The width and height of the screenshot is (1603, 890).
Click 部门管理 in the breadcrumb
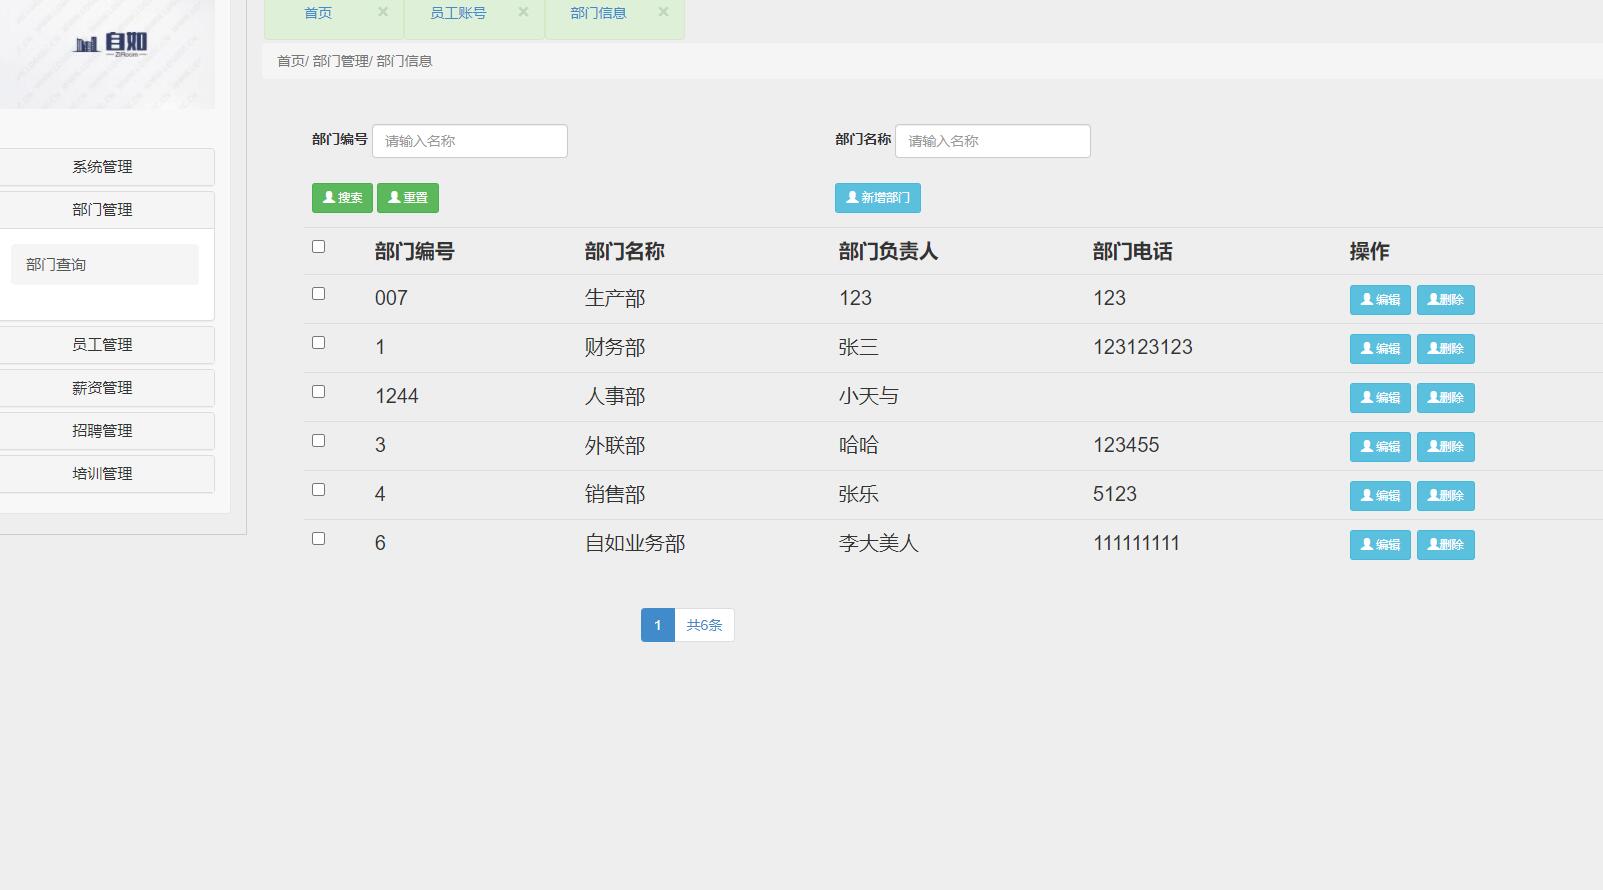click(341, 61)
